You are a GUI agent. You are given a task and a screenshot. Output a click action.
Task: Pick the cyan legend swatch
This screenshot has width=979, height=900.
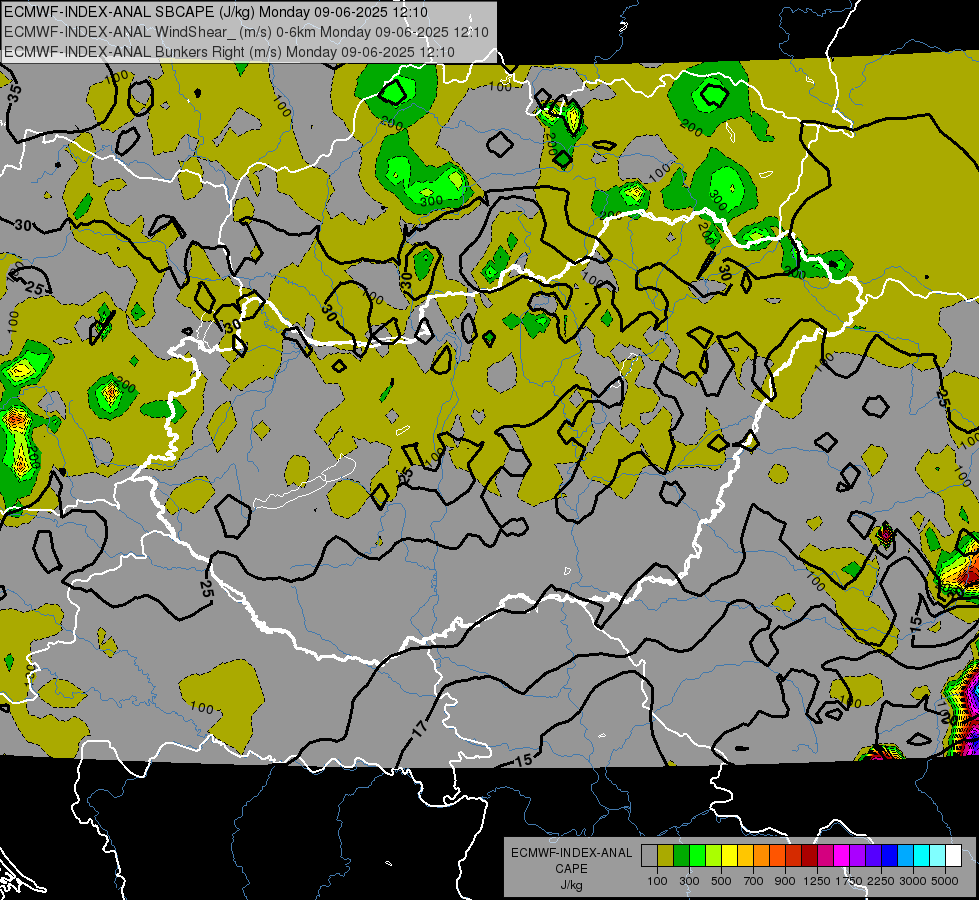point(922,855)
